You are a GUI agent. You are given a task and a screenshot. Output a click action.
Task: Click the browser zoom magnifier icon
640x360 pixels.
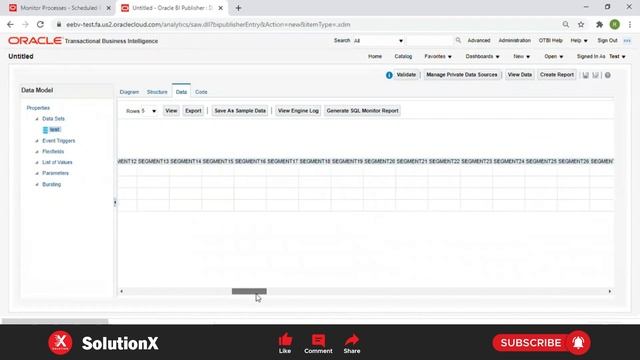tap(566, 24)
